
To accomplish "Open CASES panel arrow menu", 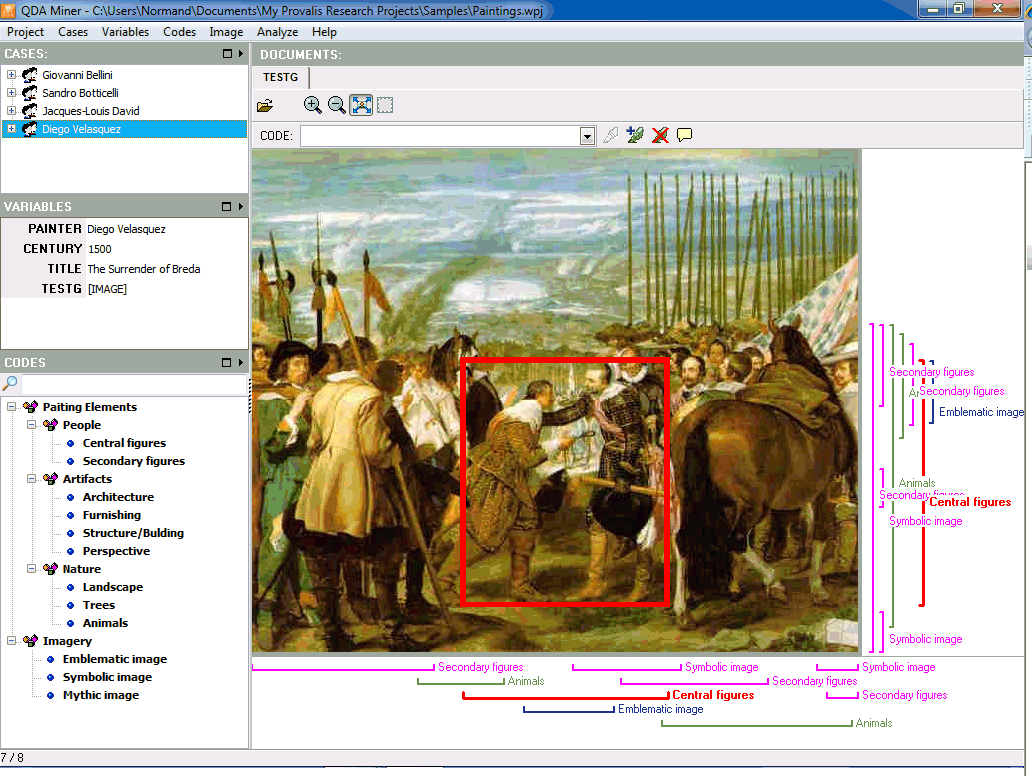I will 241,54.
